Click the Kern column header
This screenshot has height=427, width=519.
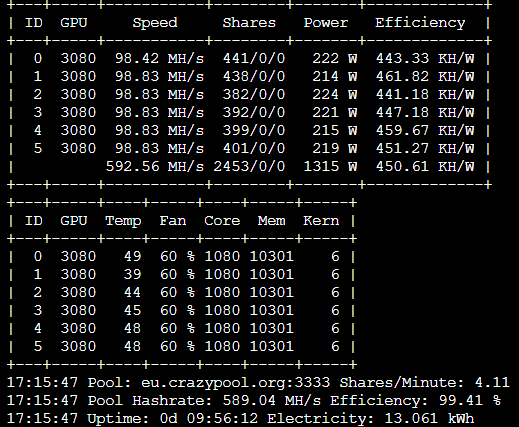pos(321,221)
